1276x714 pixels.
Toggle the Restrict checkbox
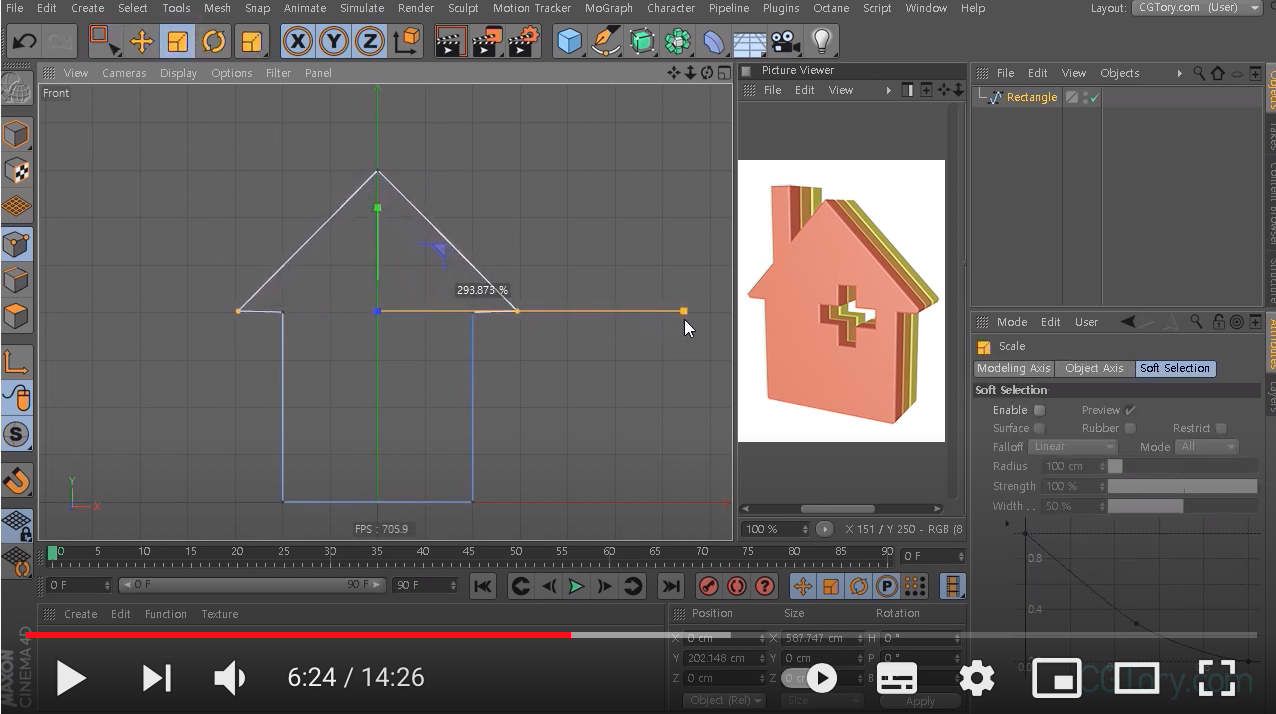click(x=1222, y=428)
